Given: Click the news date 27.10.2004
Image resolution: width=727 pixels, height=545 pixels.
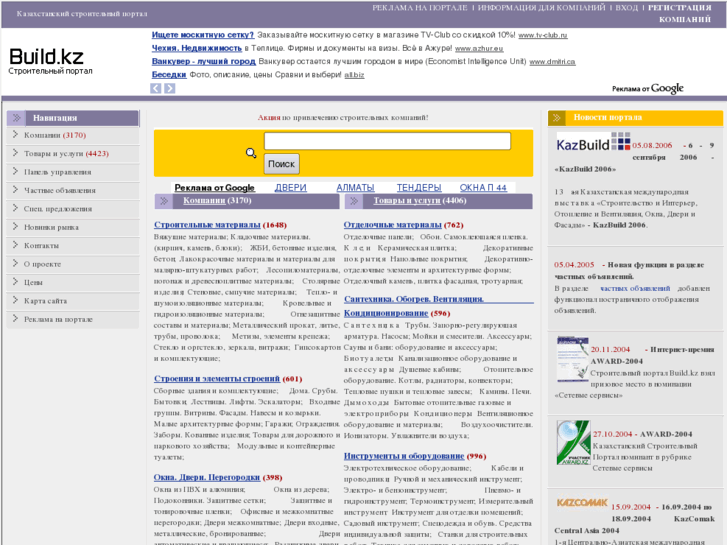Looking at the screenshot, I should 612,435.
